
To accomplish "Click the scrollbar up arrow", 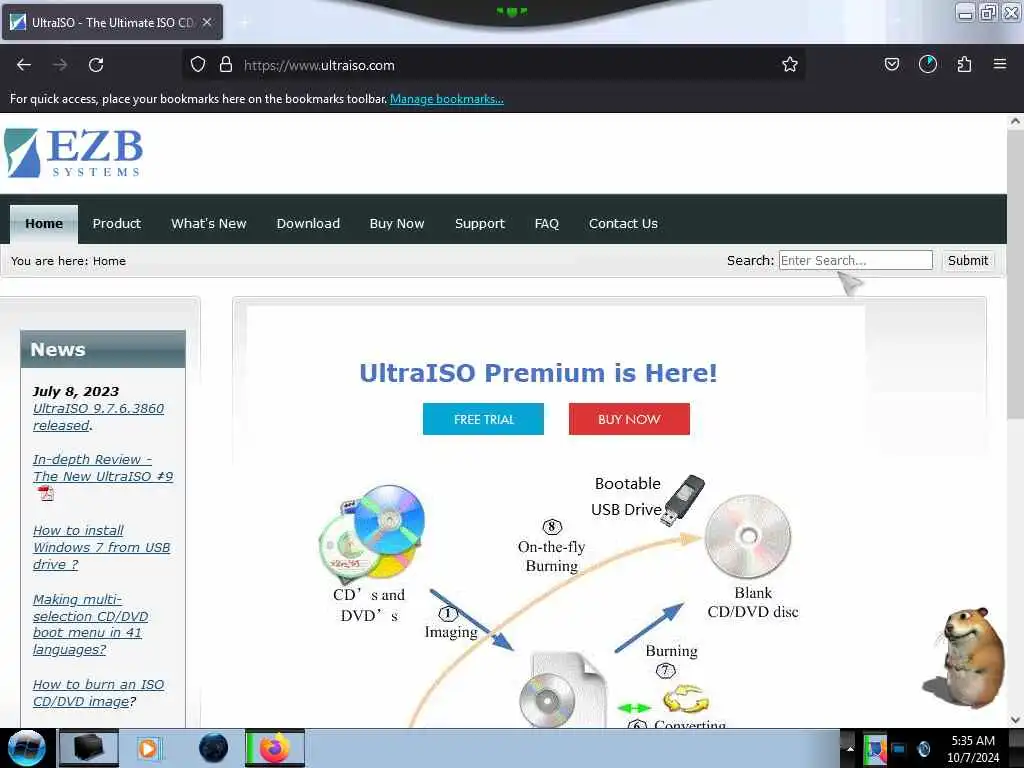I will point(1015,121).
